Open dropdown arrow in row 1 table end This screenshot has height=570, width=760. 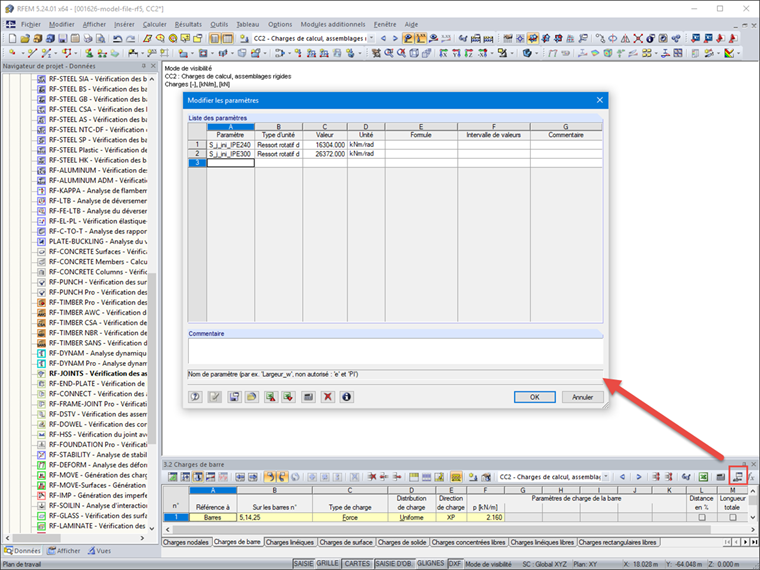(752, 517)
